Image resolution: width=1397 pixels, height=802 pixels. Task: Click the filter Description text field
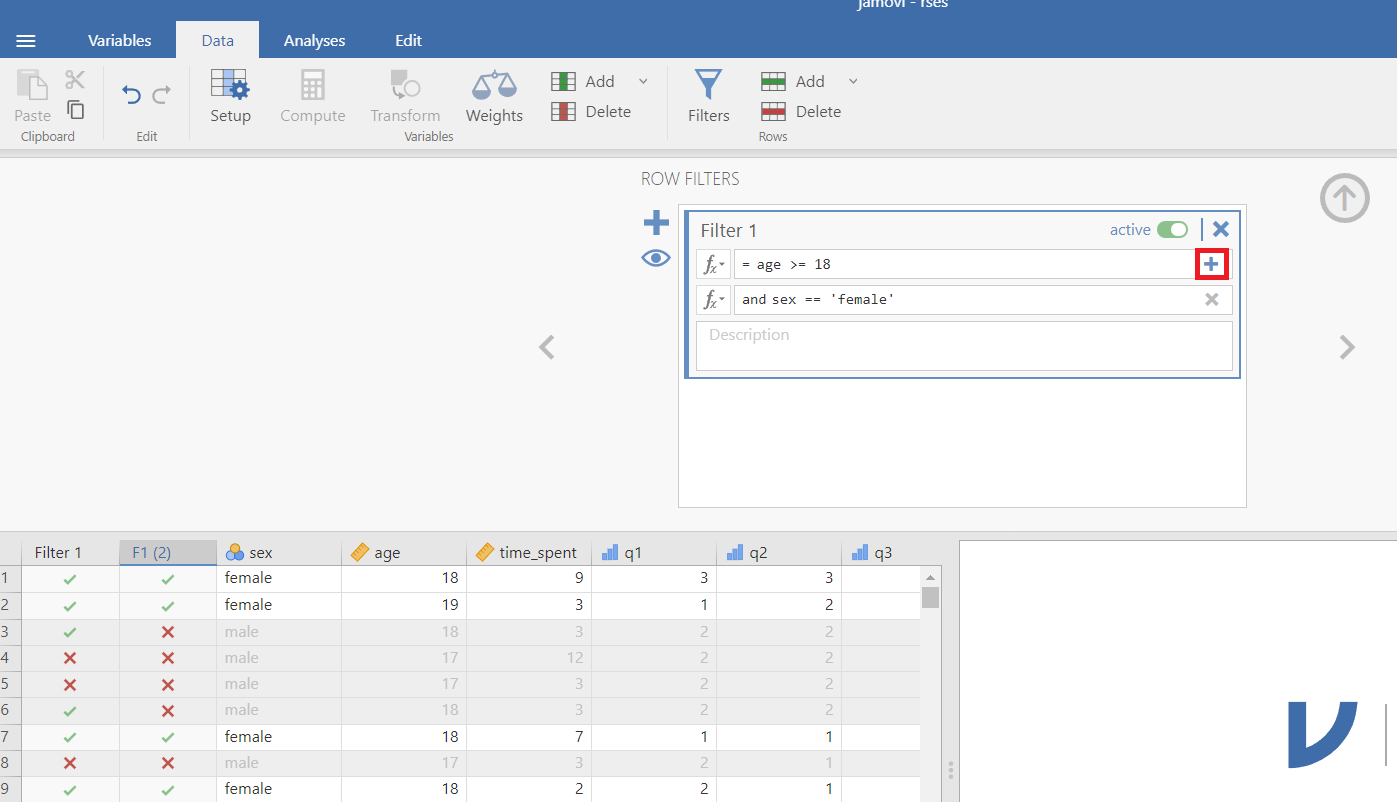[964, 345]
